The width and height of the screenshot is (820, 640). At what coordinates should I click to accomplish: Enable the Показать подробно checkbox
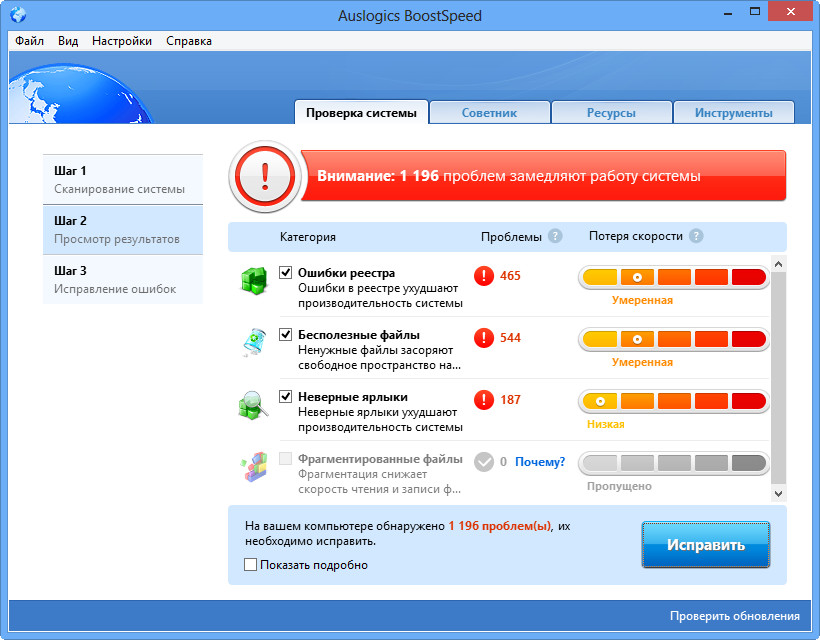250,565
